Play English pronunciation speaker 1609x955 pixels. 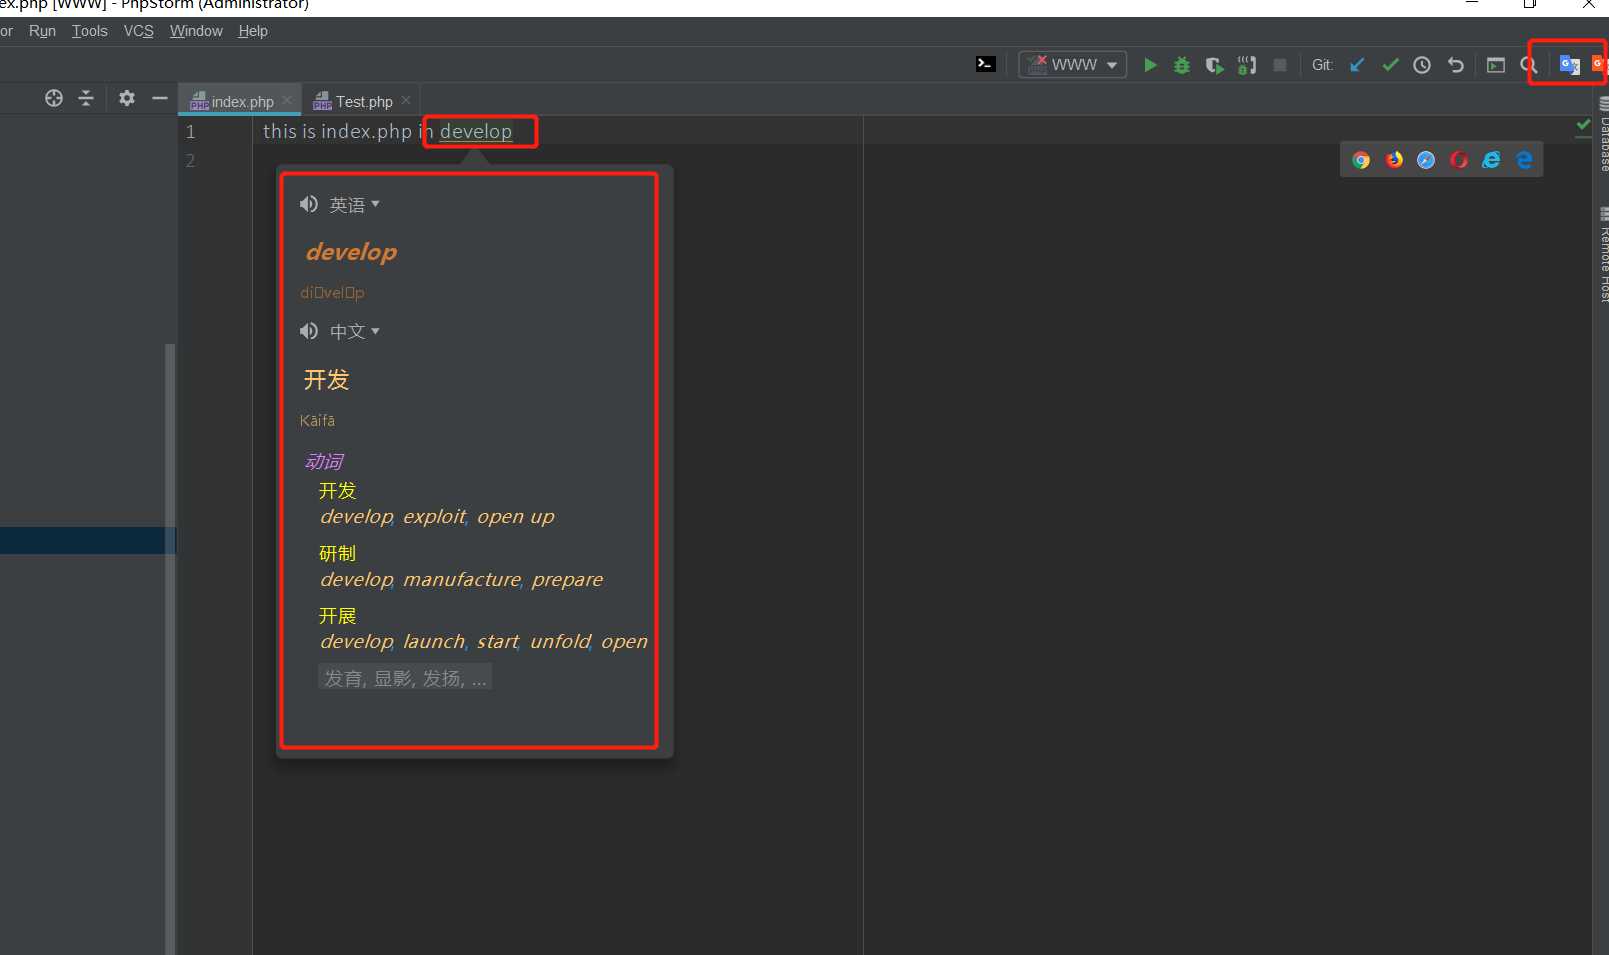(x=308, y=204)
